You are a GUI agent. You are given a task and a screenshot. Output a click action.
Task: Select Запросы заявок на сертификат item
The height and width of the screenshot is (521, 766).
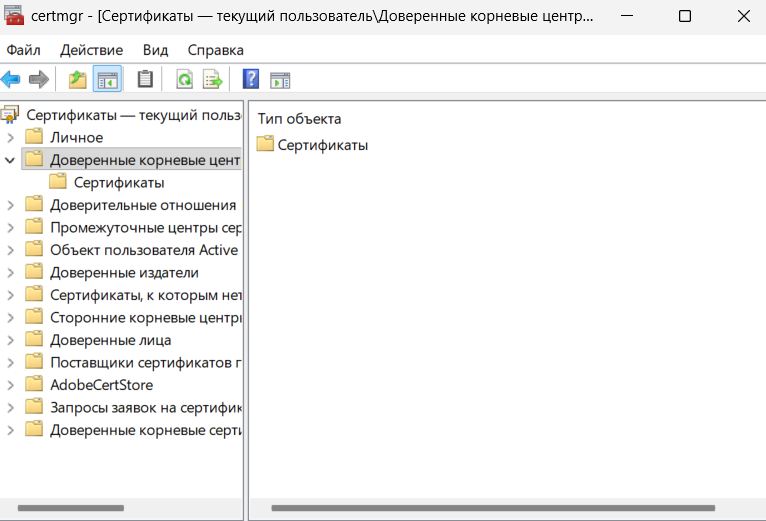(x=146, y=407)
